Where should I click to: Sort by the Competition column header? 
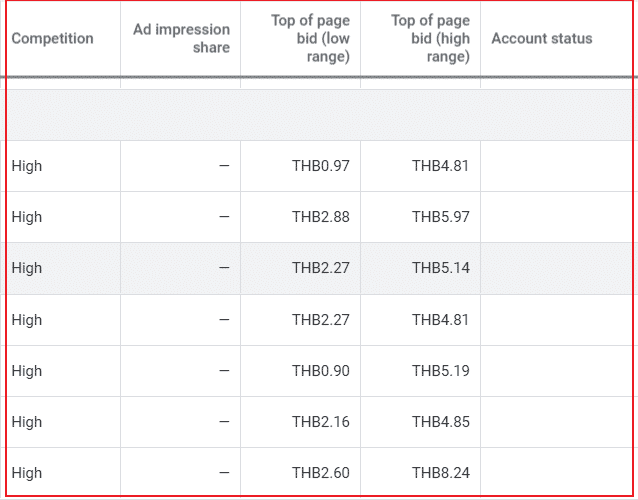52,39
